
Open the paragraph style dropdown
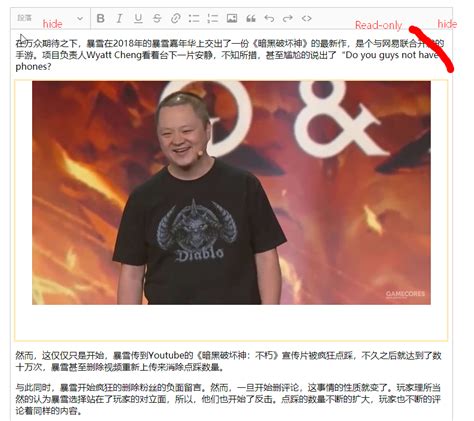[x=51, y=18]
